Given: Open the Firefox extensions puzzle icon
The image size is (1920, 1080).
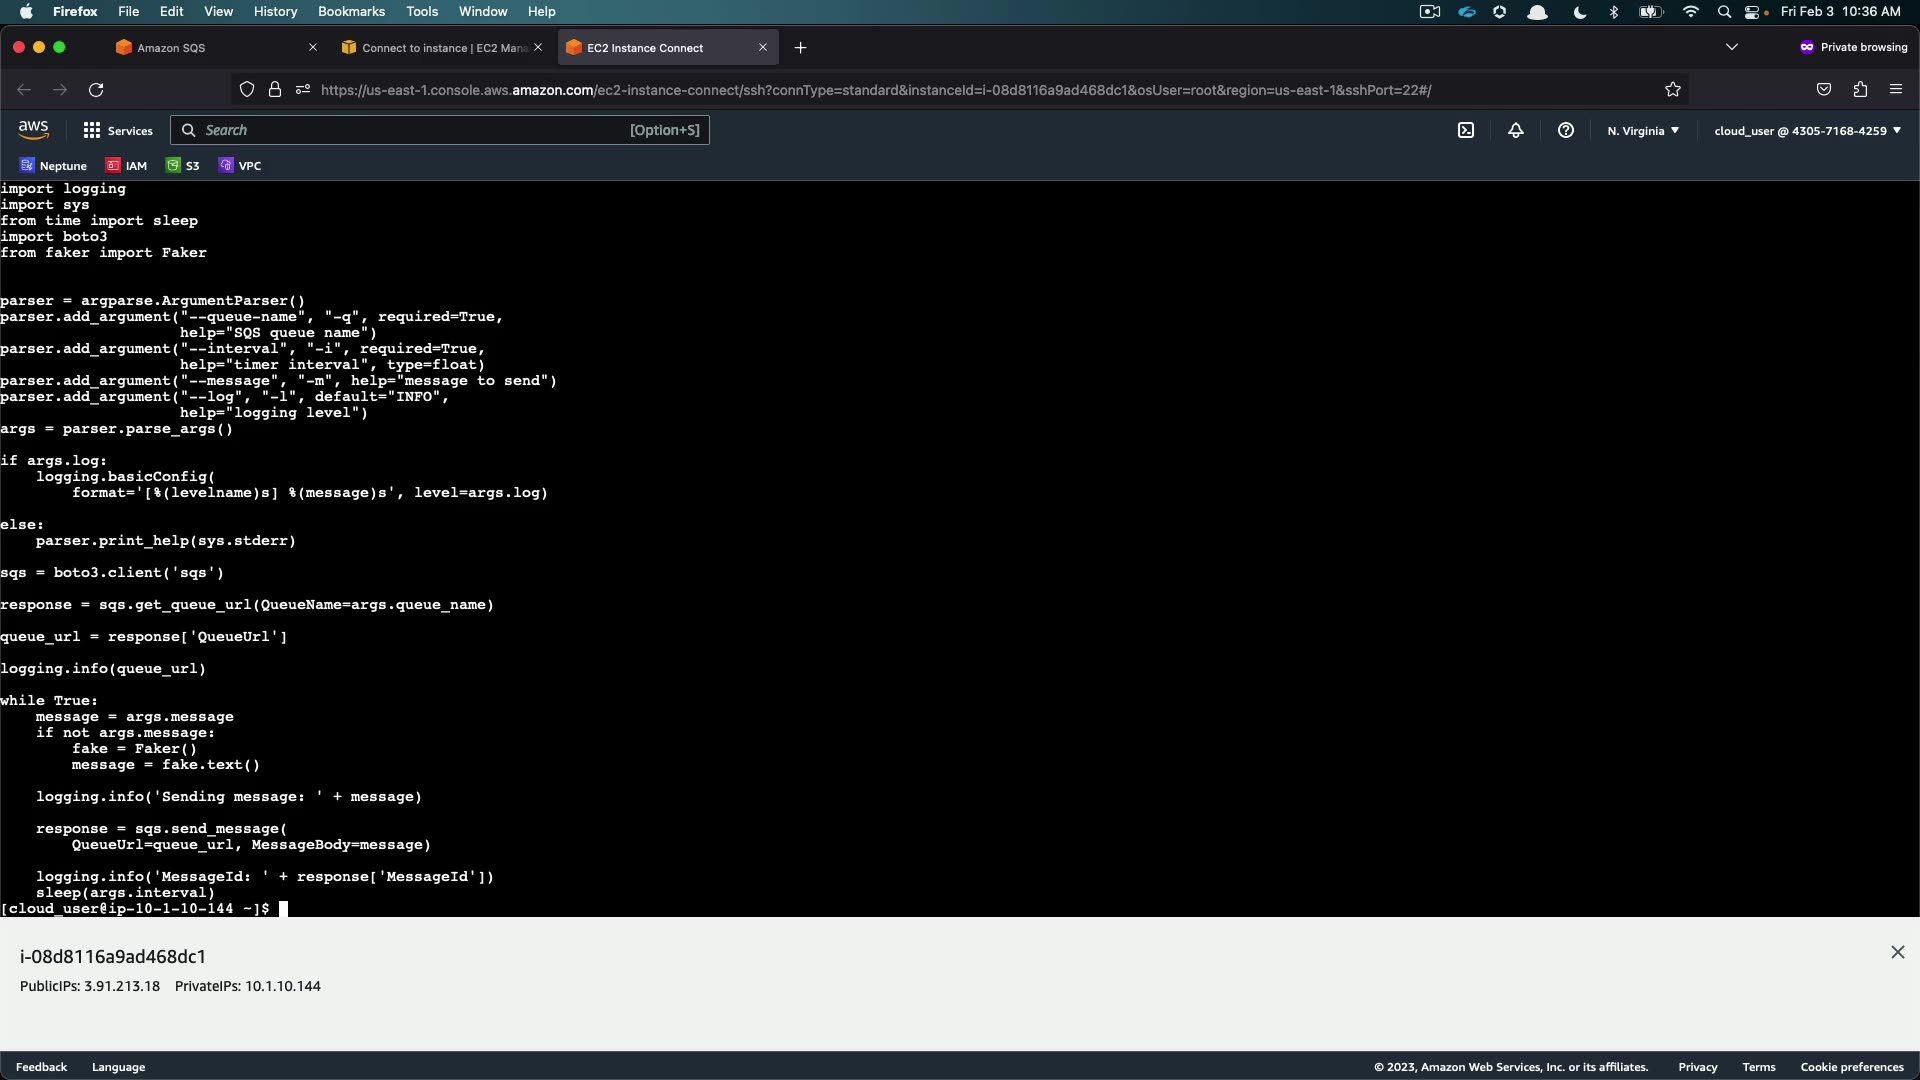Looking at the screenshot, I should coord(1860,90).
